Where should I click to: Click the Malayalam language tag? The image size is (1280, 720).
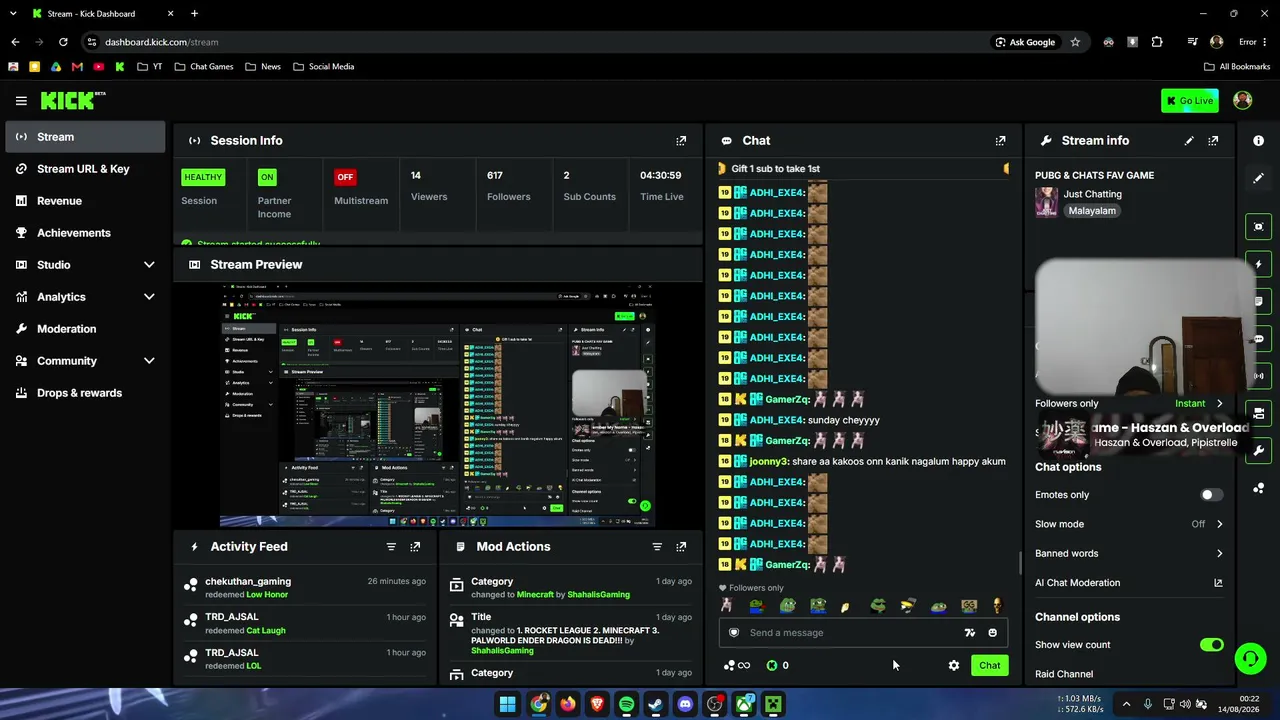[1092, 211]
